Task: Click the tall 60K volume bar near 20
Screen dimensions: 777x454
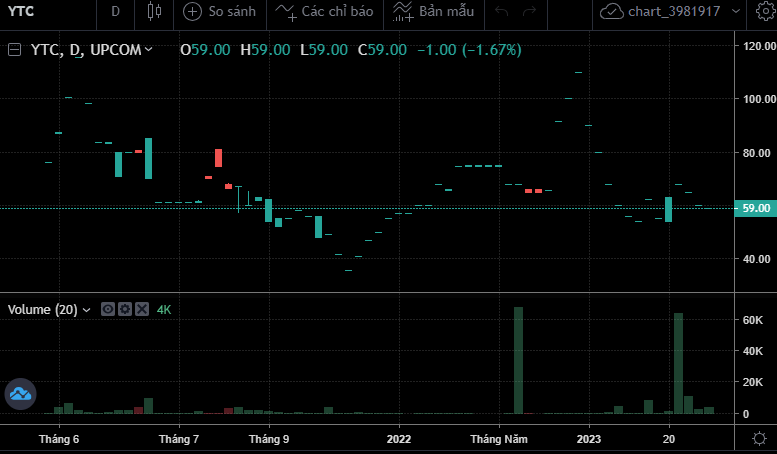Action: [x=678, y=363]
